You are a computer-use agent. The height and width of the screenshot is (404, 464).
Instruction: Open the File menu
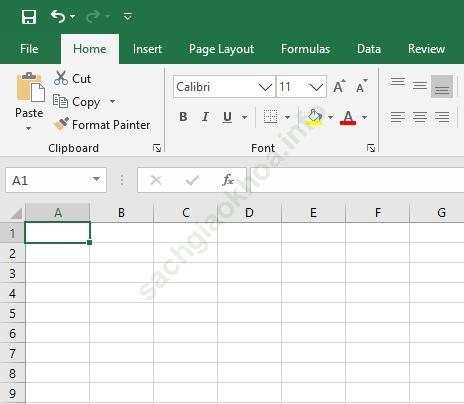point(29,49)
